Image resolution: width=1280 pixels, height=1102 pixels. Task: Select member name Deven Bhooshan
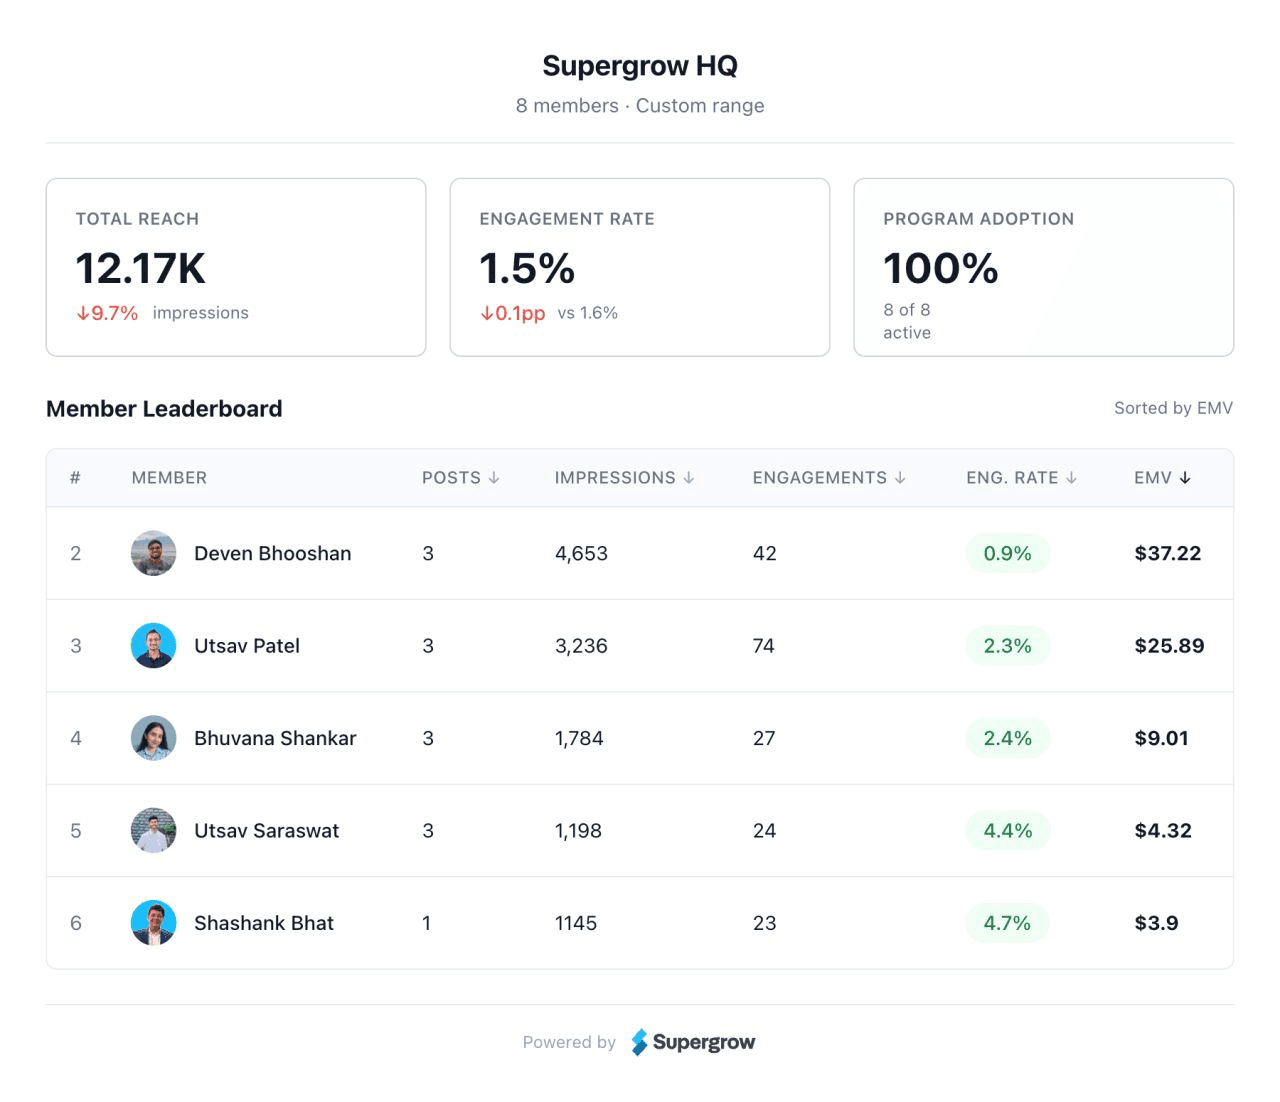click(x=273, y=553)
